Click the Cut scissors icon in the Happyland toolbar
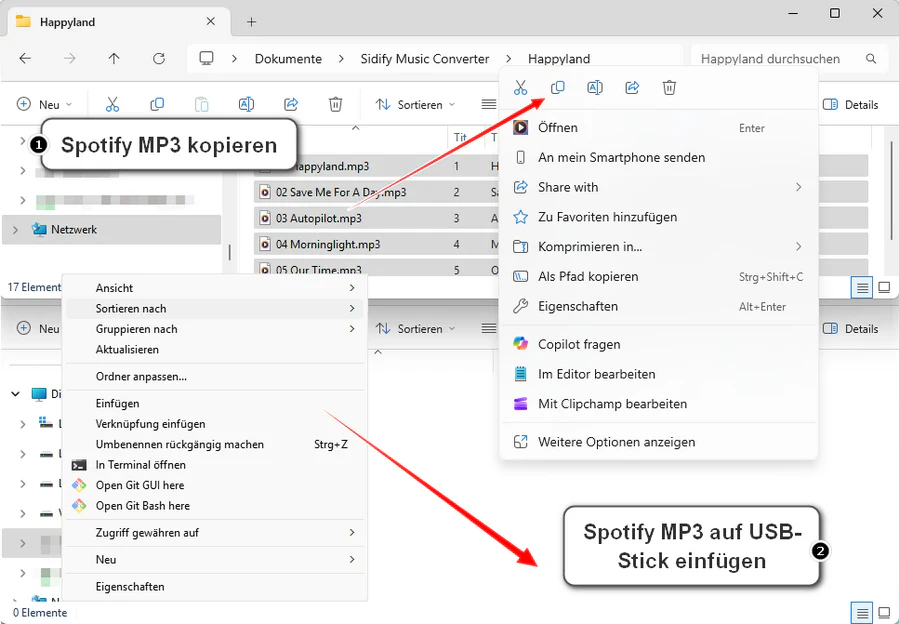 pos(112,104)
